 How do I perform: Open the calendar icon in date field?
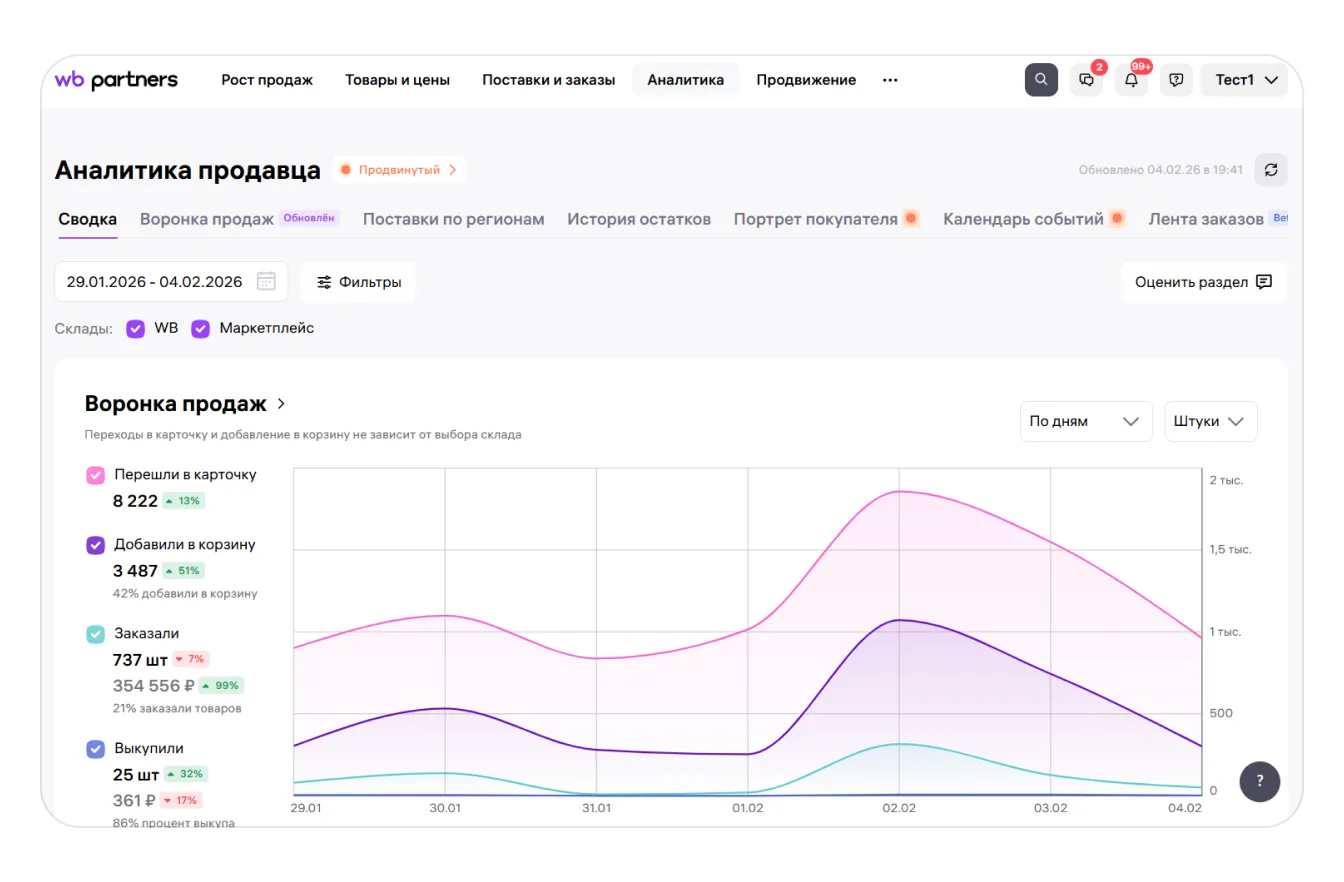(266, 282)
